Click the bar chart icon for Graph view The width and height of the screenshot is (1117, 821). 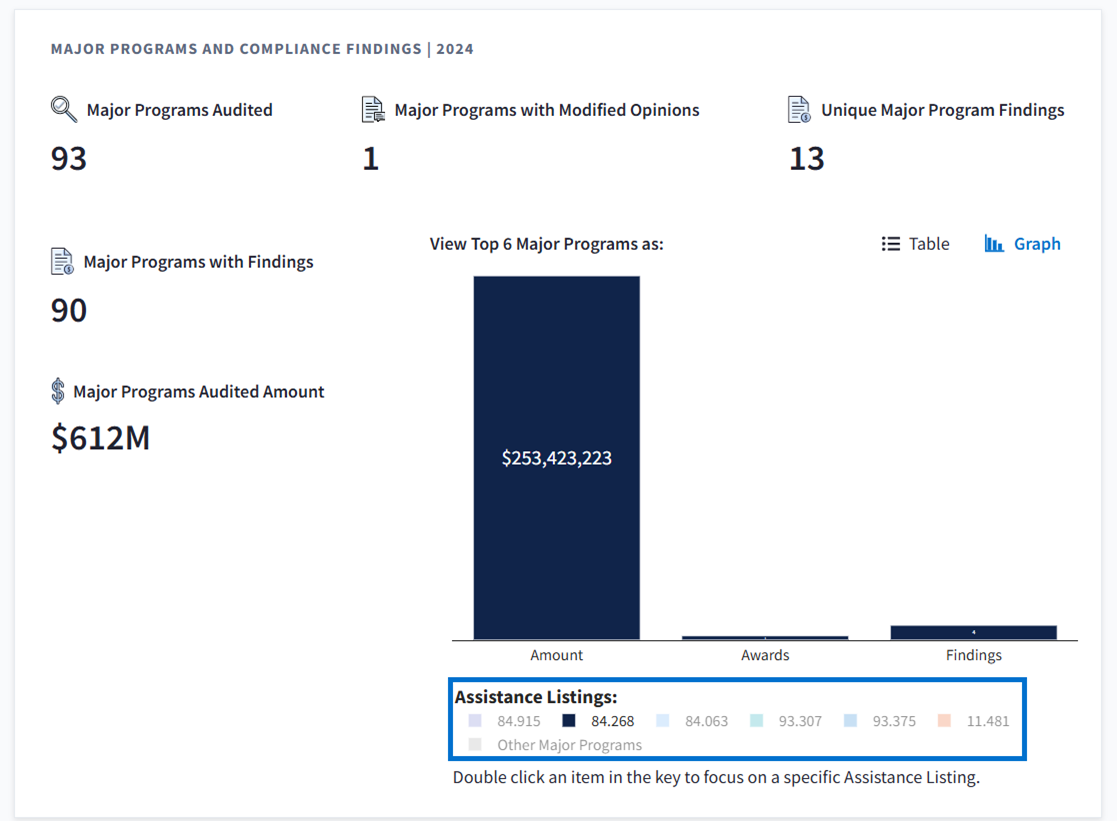click(x=994, y=244)
